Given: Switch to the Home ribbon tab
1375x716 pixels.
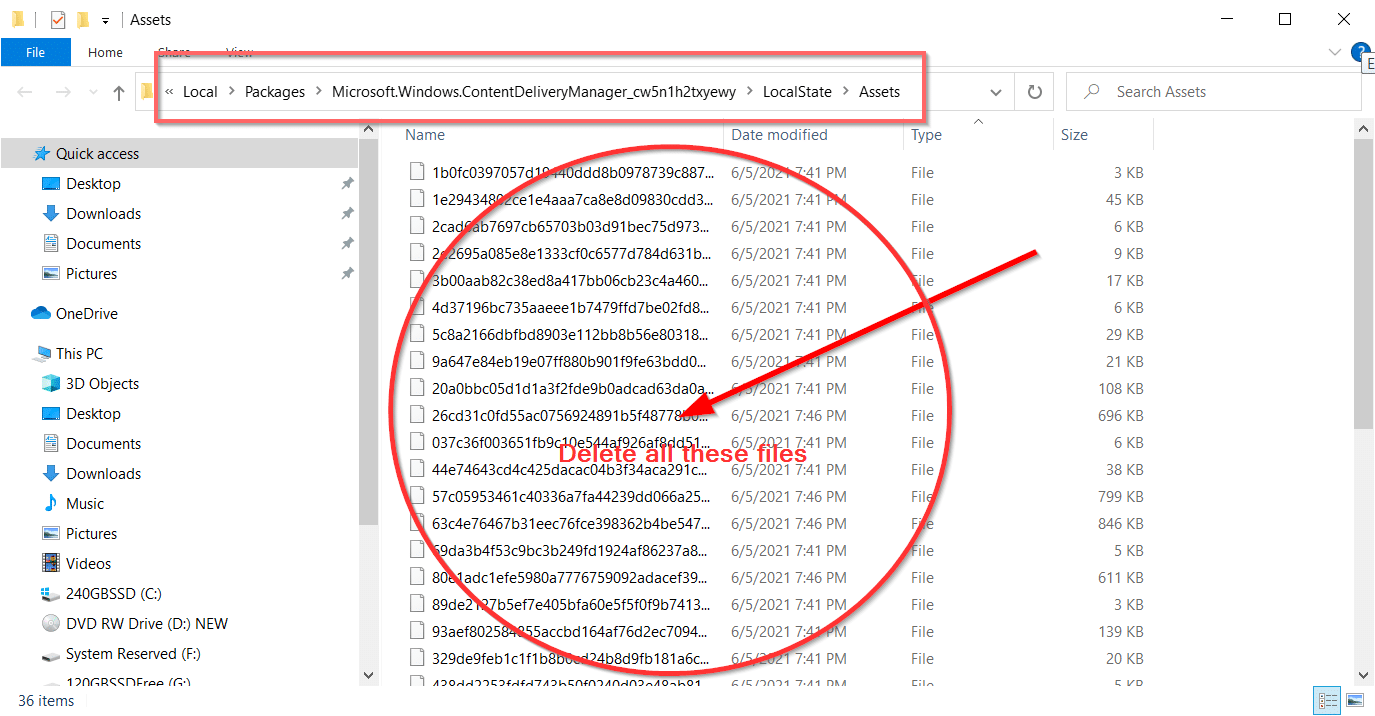Looking at the screenshot, I should pos(105,52).
